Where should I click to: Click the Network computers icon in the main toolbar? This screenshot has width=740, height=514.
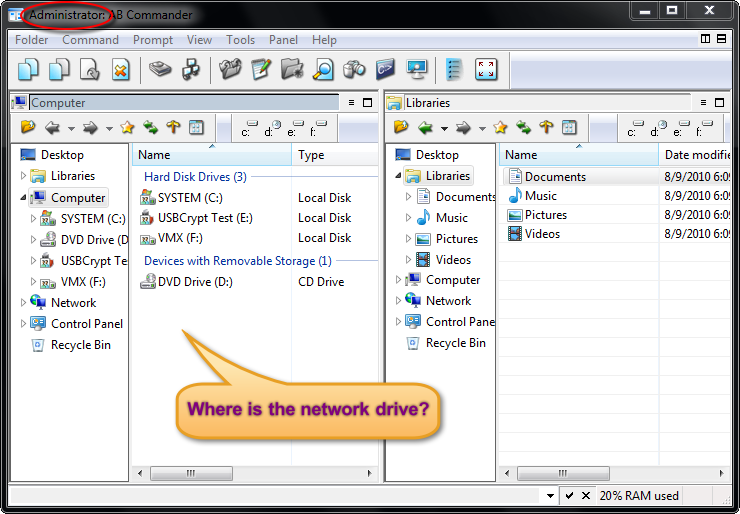point(191,70)
